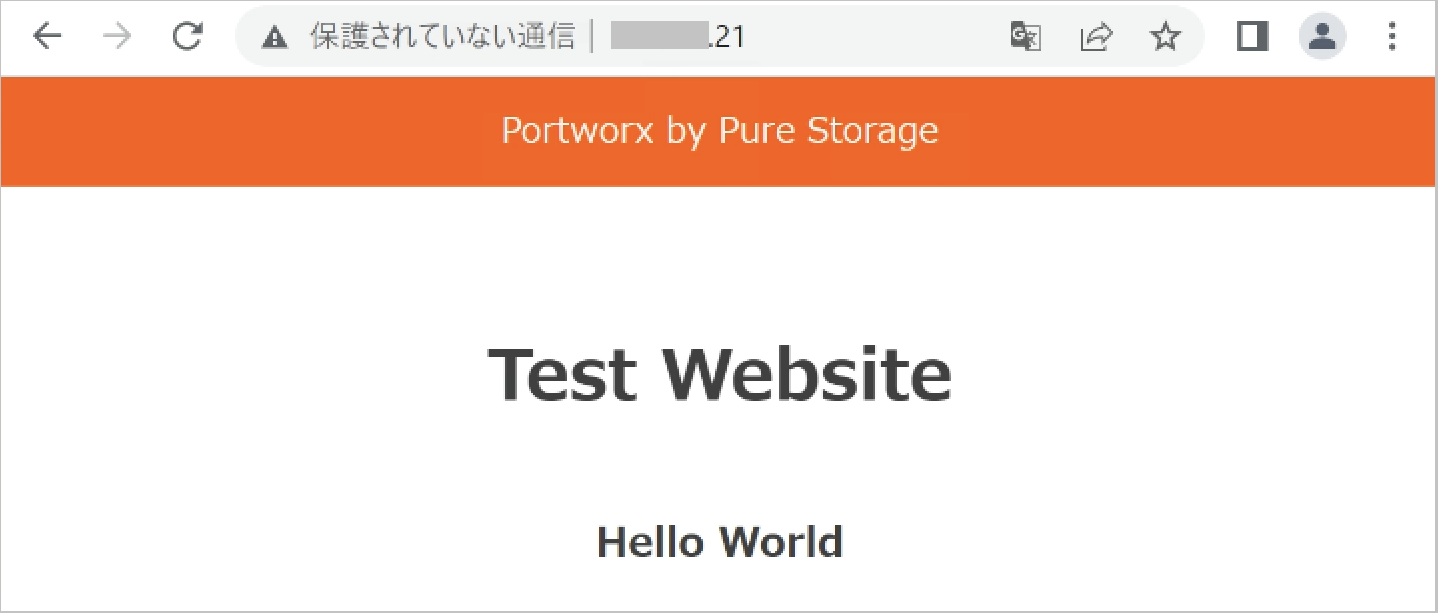The height and width of the screenshot is (613, 1438).
Task: Bookmark this page with the star
Action: [x=1165, y=38]
